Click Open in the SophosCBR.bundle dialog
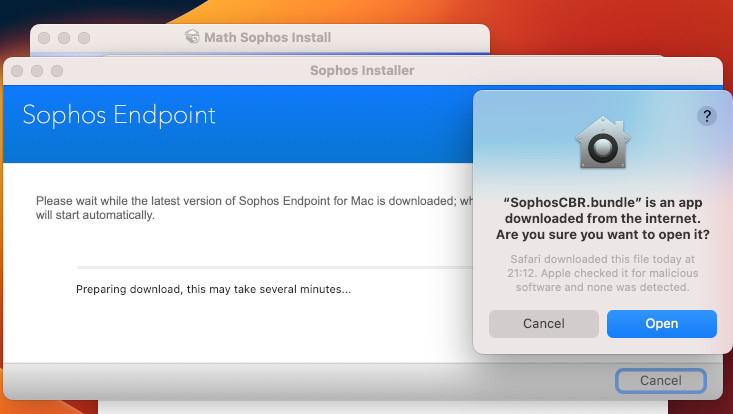Image resolution: width=733 pixels, height=414 pixels. pyautogui.click(x=661, y=324)
